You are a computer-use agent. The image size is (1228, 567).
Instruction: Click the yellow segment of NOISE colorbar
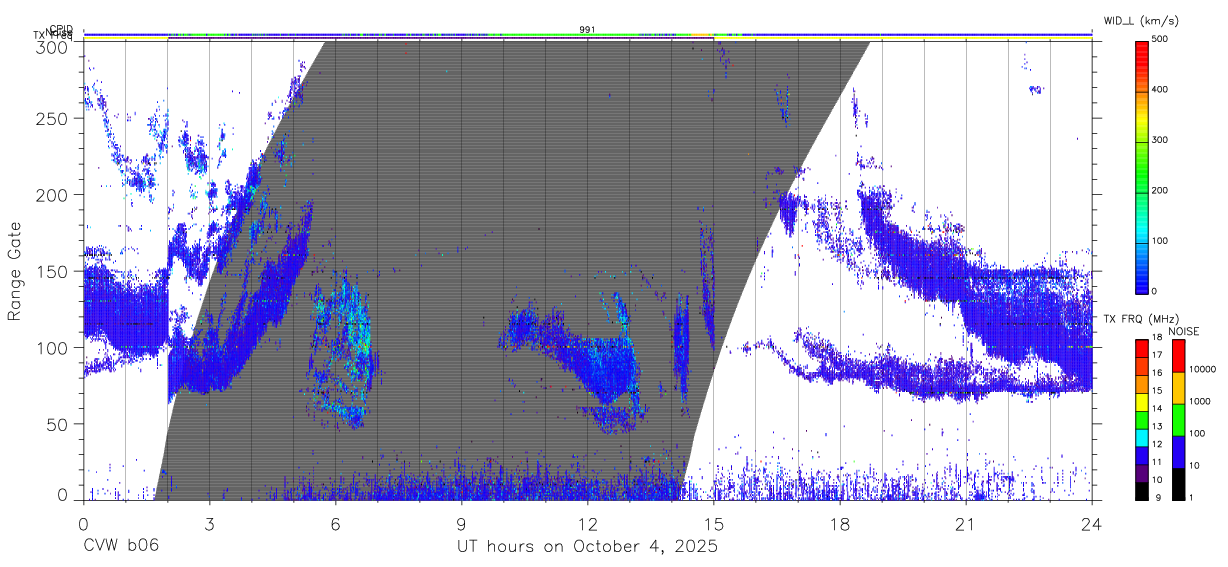pyautogui.click(x=1178, y=387)
